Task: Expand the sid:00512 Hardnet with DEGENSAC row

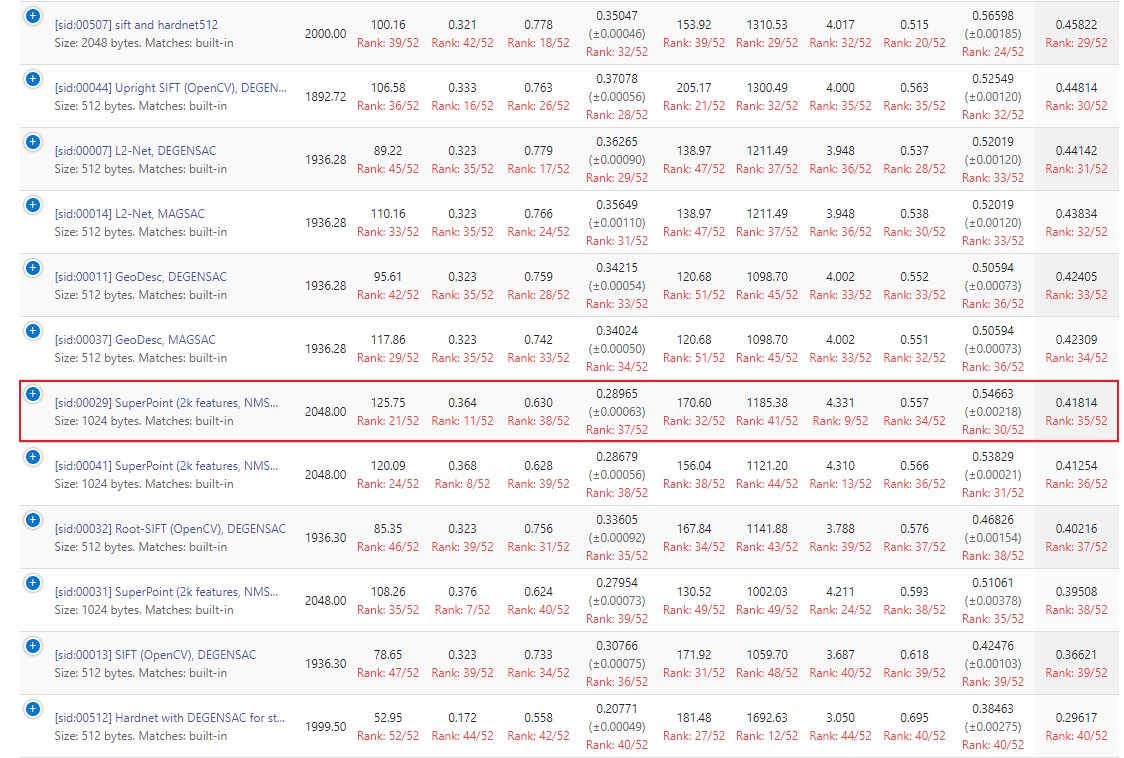Action: (32, 709)
